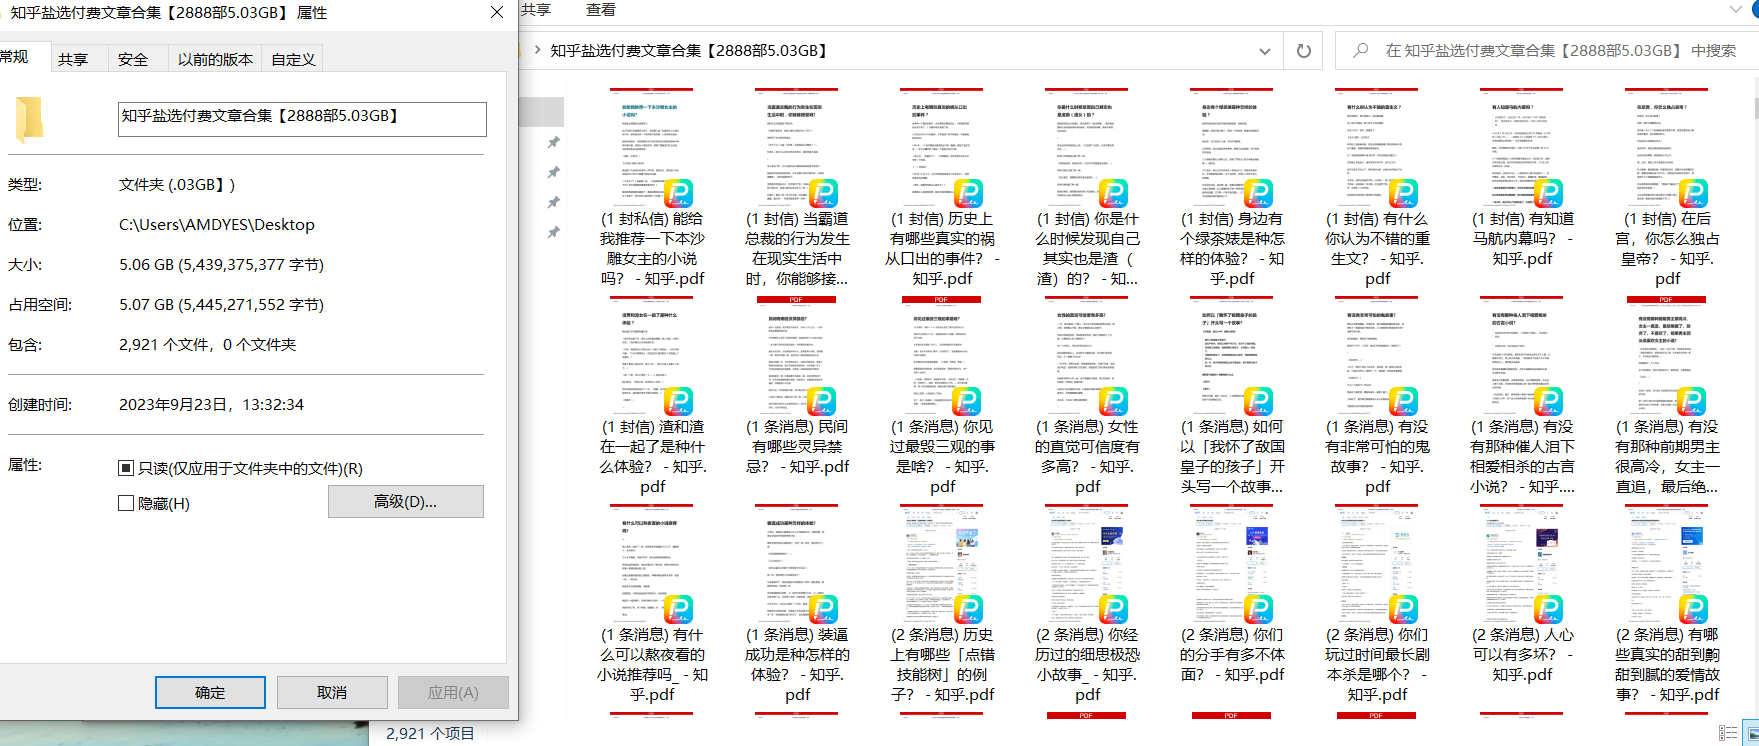Image resolution: width=1759 pixels, height=746 pixels.
Task: Click the 应用(A) button
Action: coord(453,692)
